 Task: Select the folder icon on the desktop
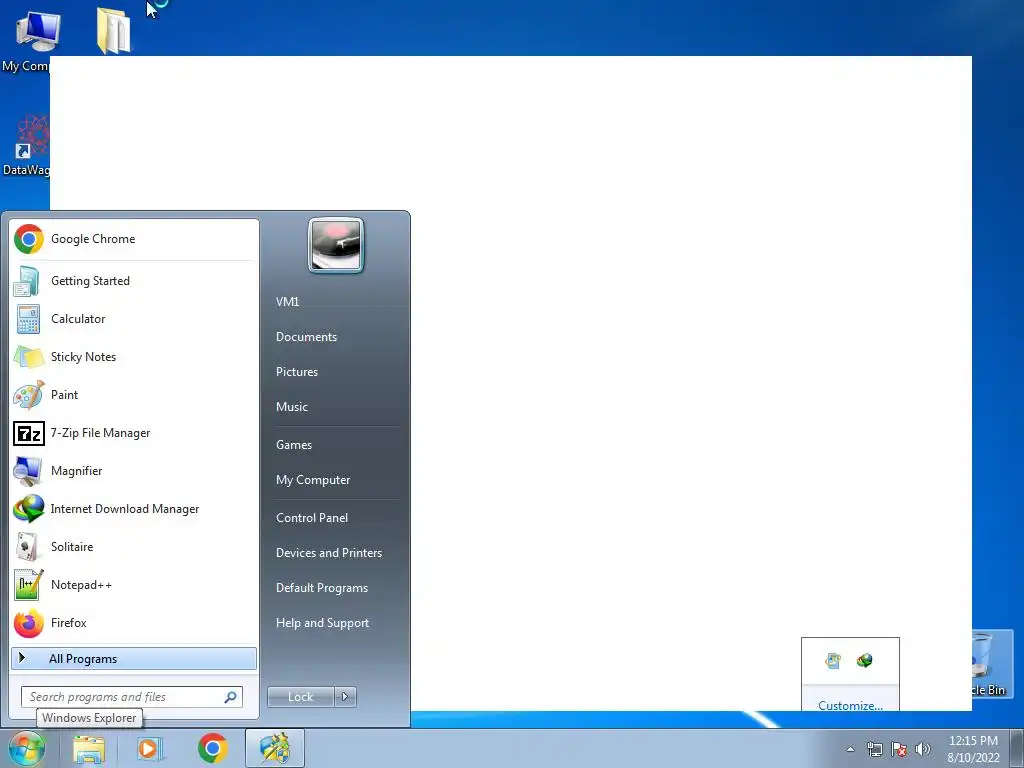pyautogui.click(x=114, y=30)
